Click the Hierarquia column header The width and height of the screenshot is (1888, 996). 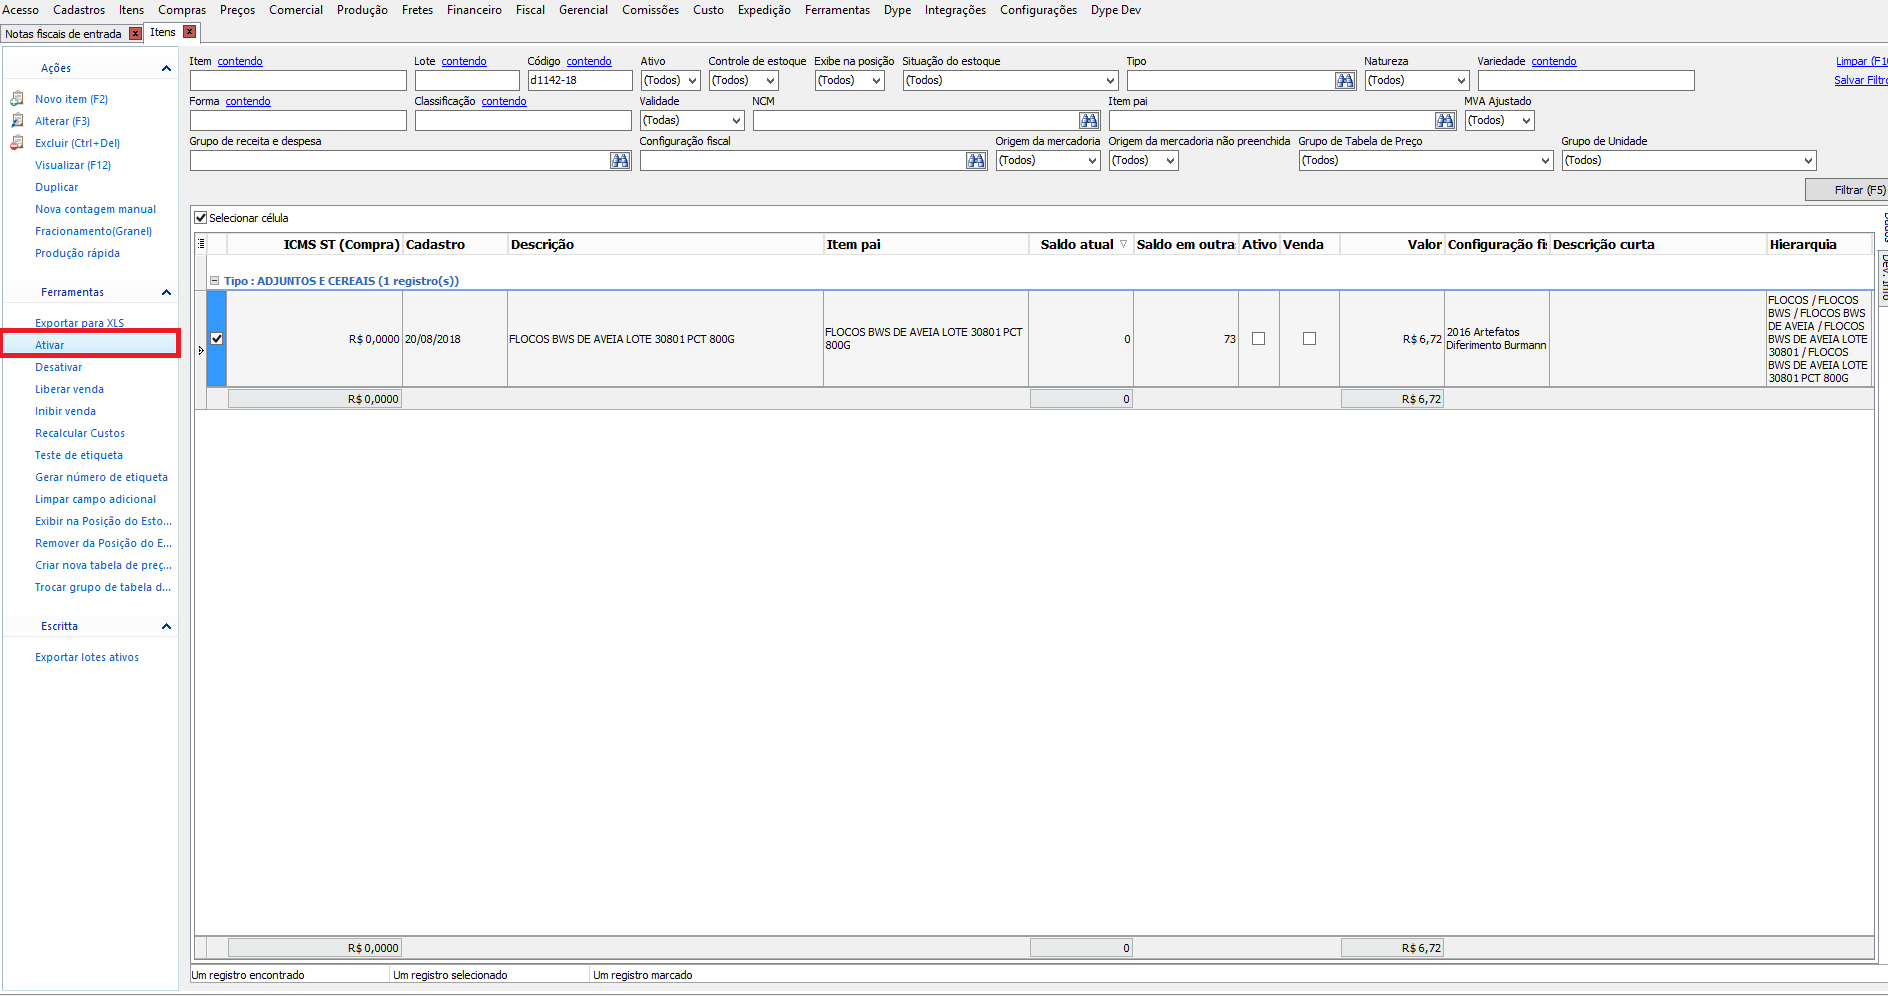point(1819,244)
